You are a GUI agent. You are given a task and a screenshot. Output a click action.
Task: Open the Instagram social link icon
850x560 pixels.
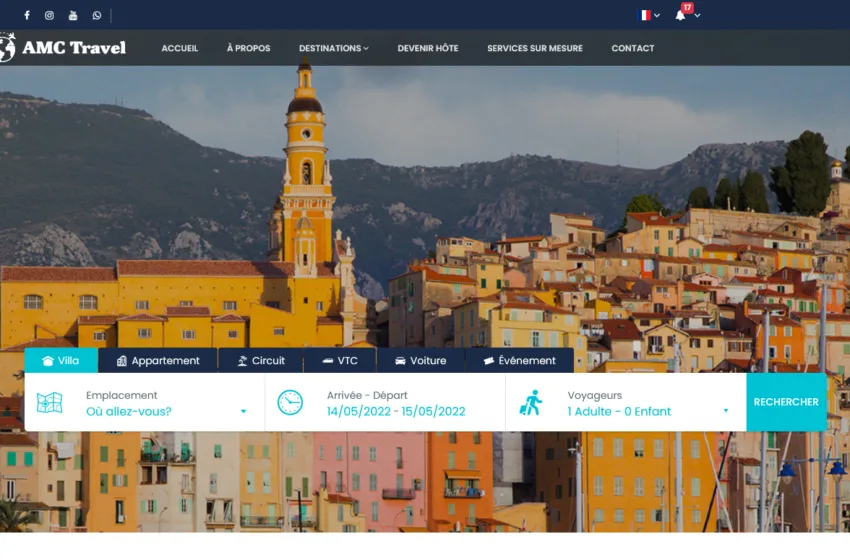tap(49, 15)
